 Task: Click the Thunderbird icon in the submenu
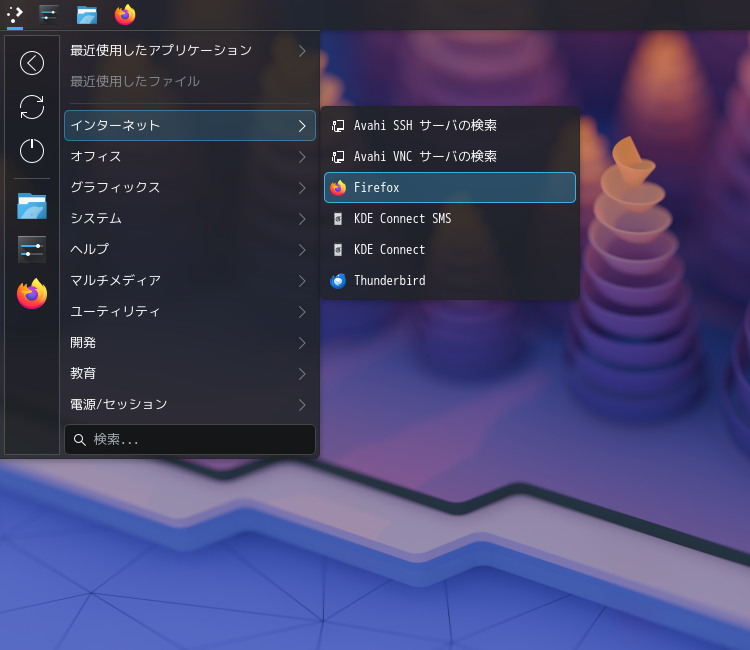tap(338, 281)
